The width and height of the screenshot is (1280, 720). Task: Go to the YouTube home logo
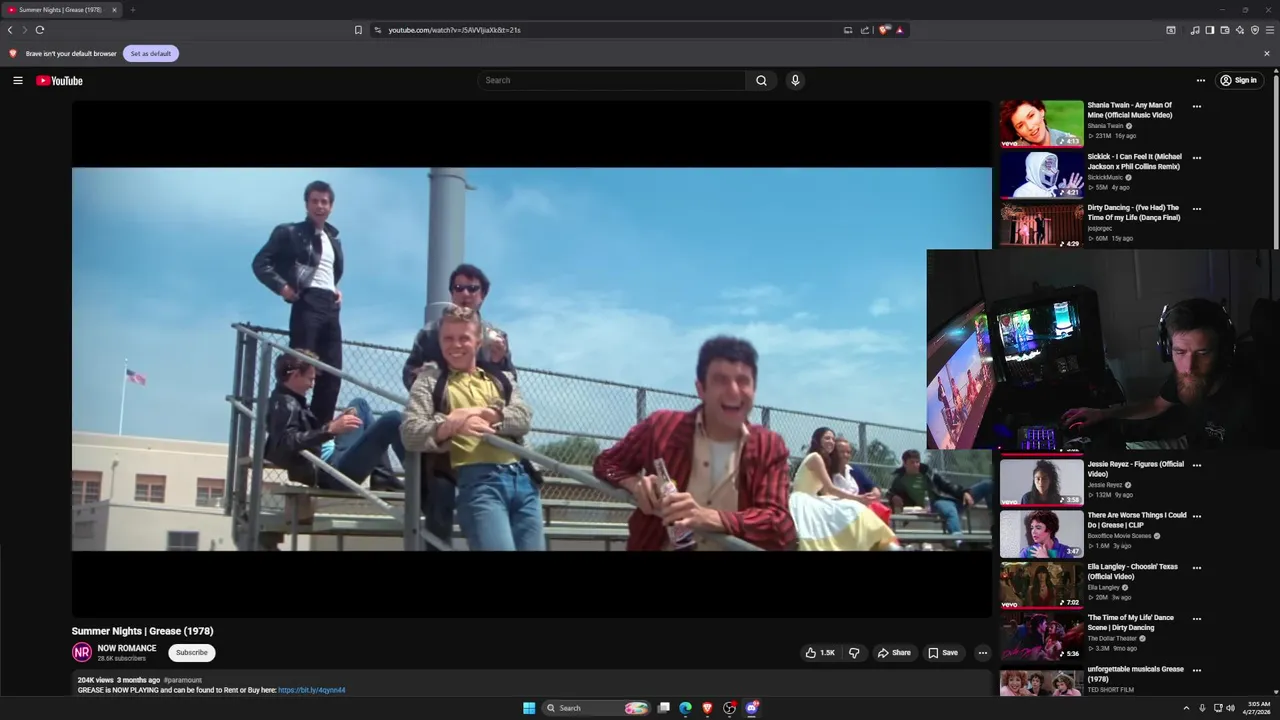click(59, 80)
